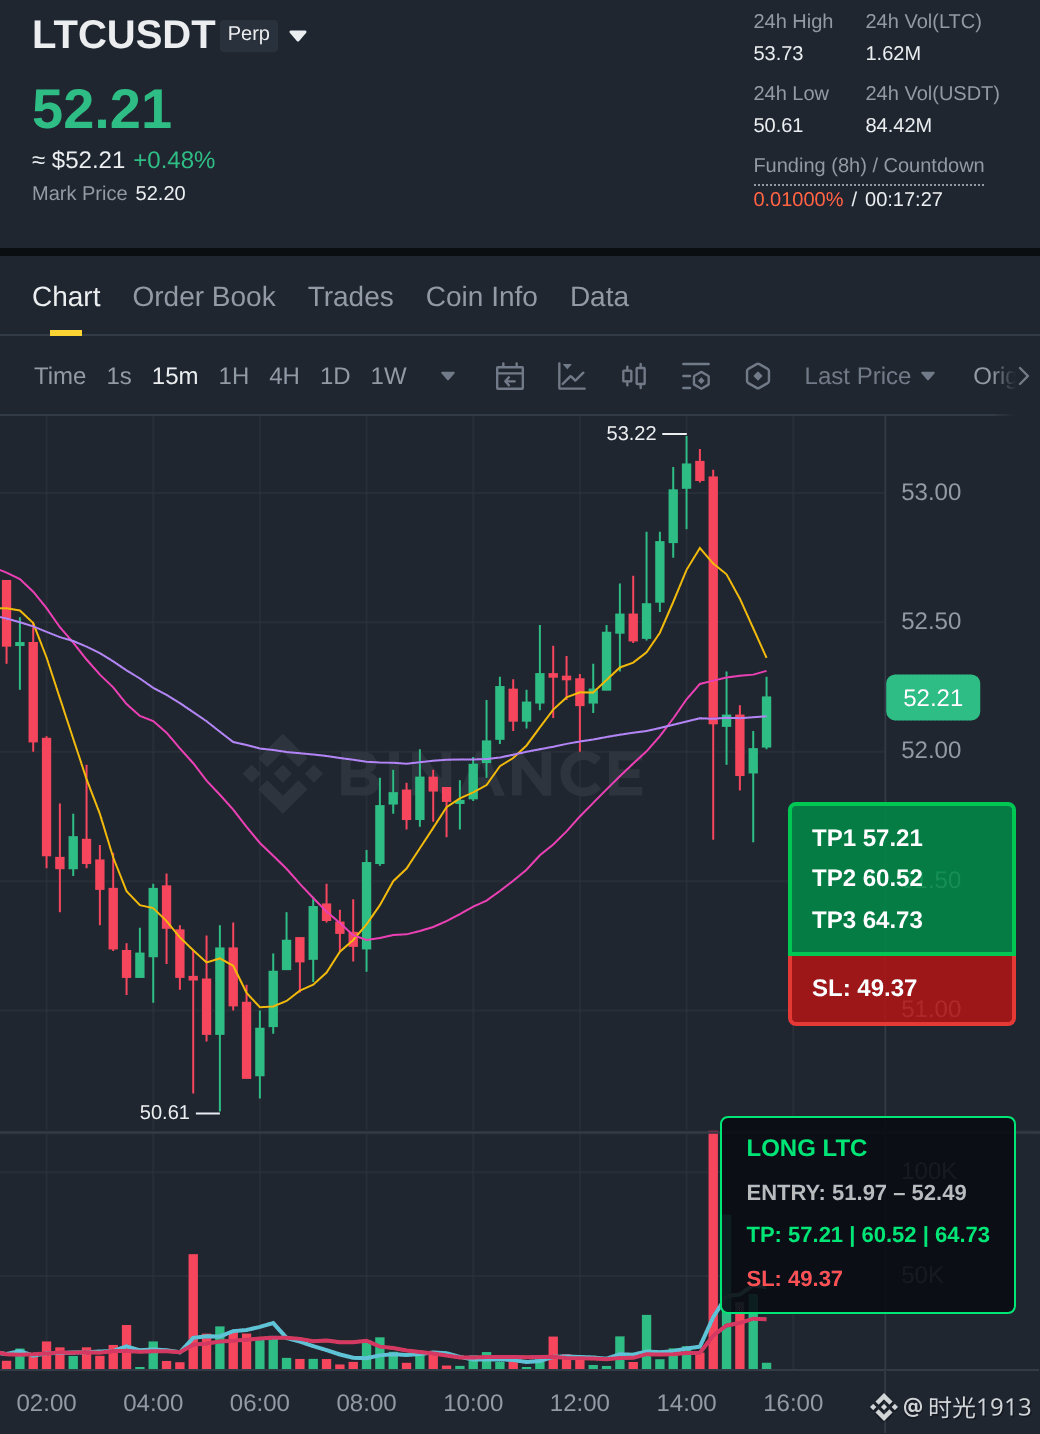Tap the 24h Vol(LTC) value 1.62M
1040x1434 pixels.
click(893, 53)
